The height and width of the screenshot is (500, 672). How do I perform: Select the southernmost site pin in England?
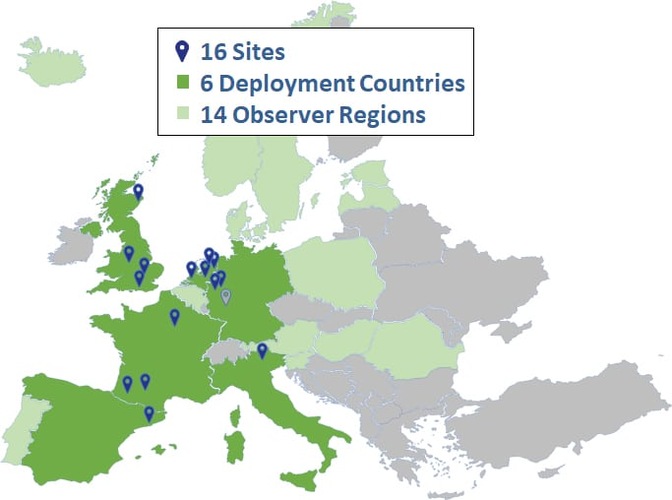pos(139,277)
